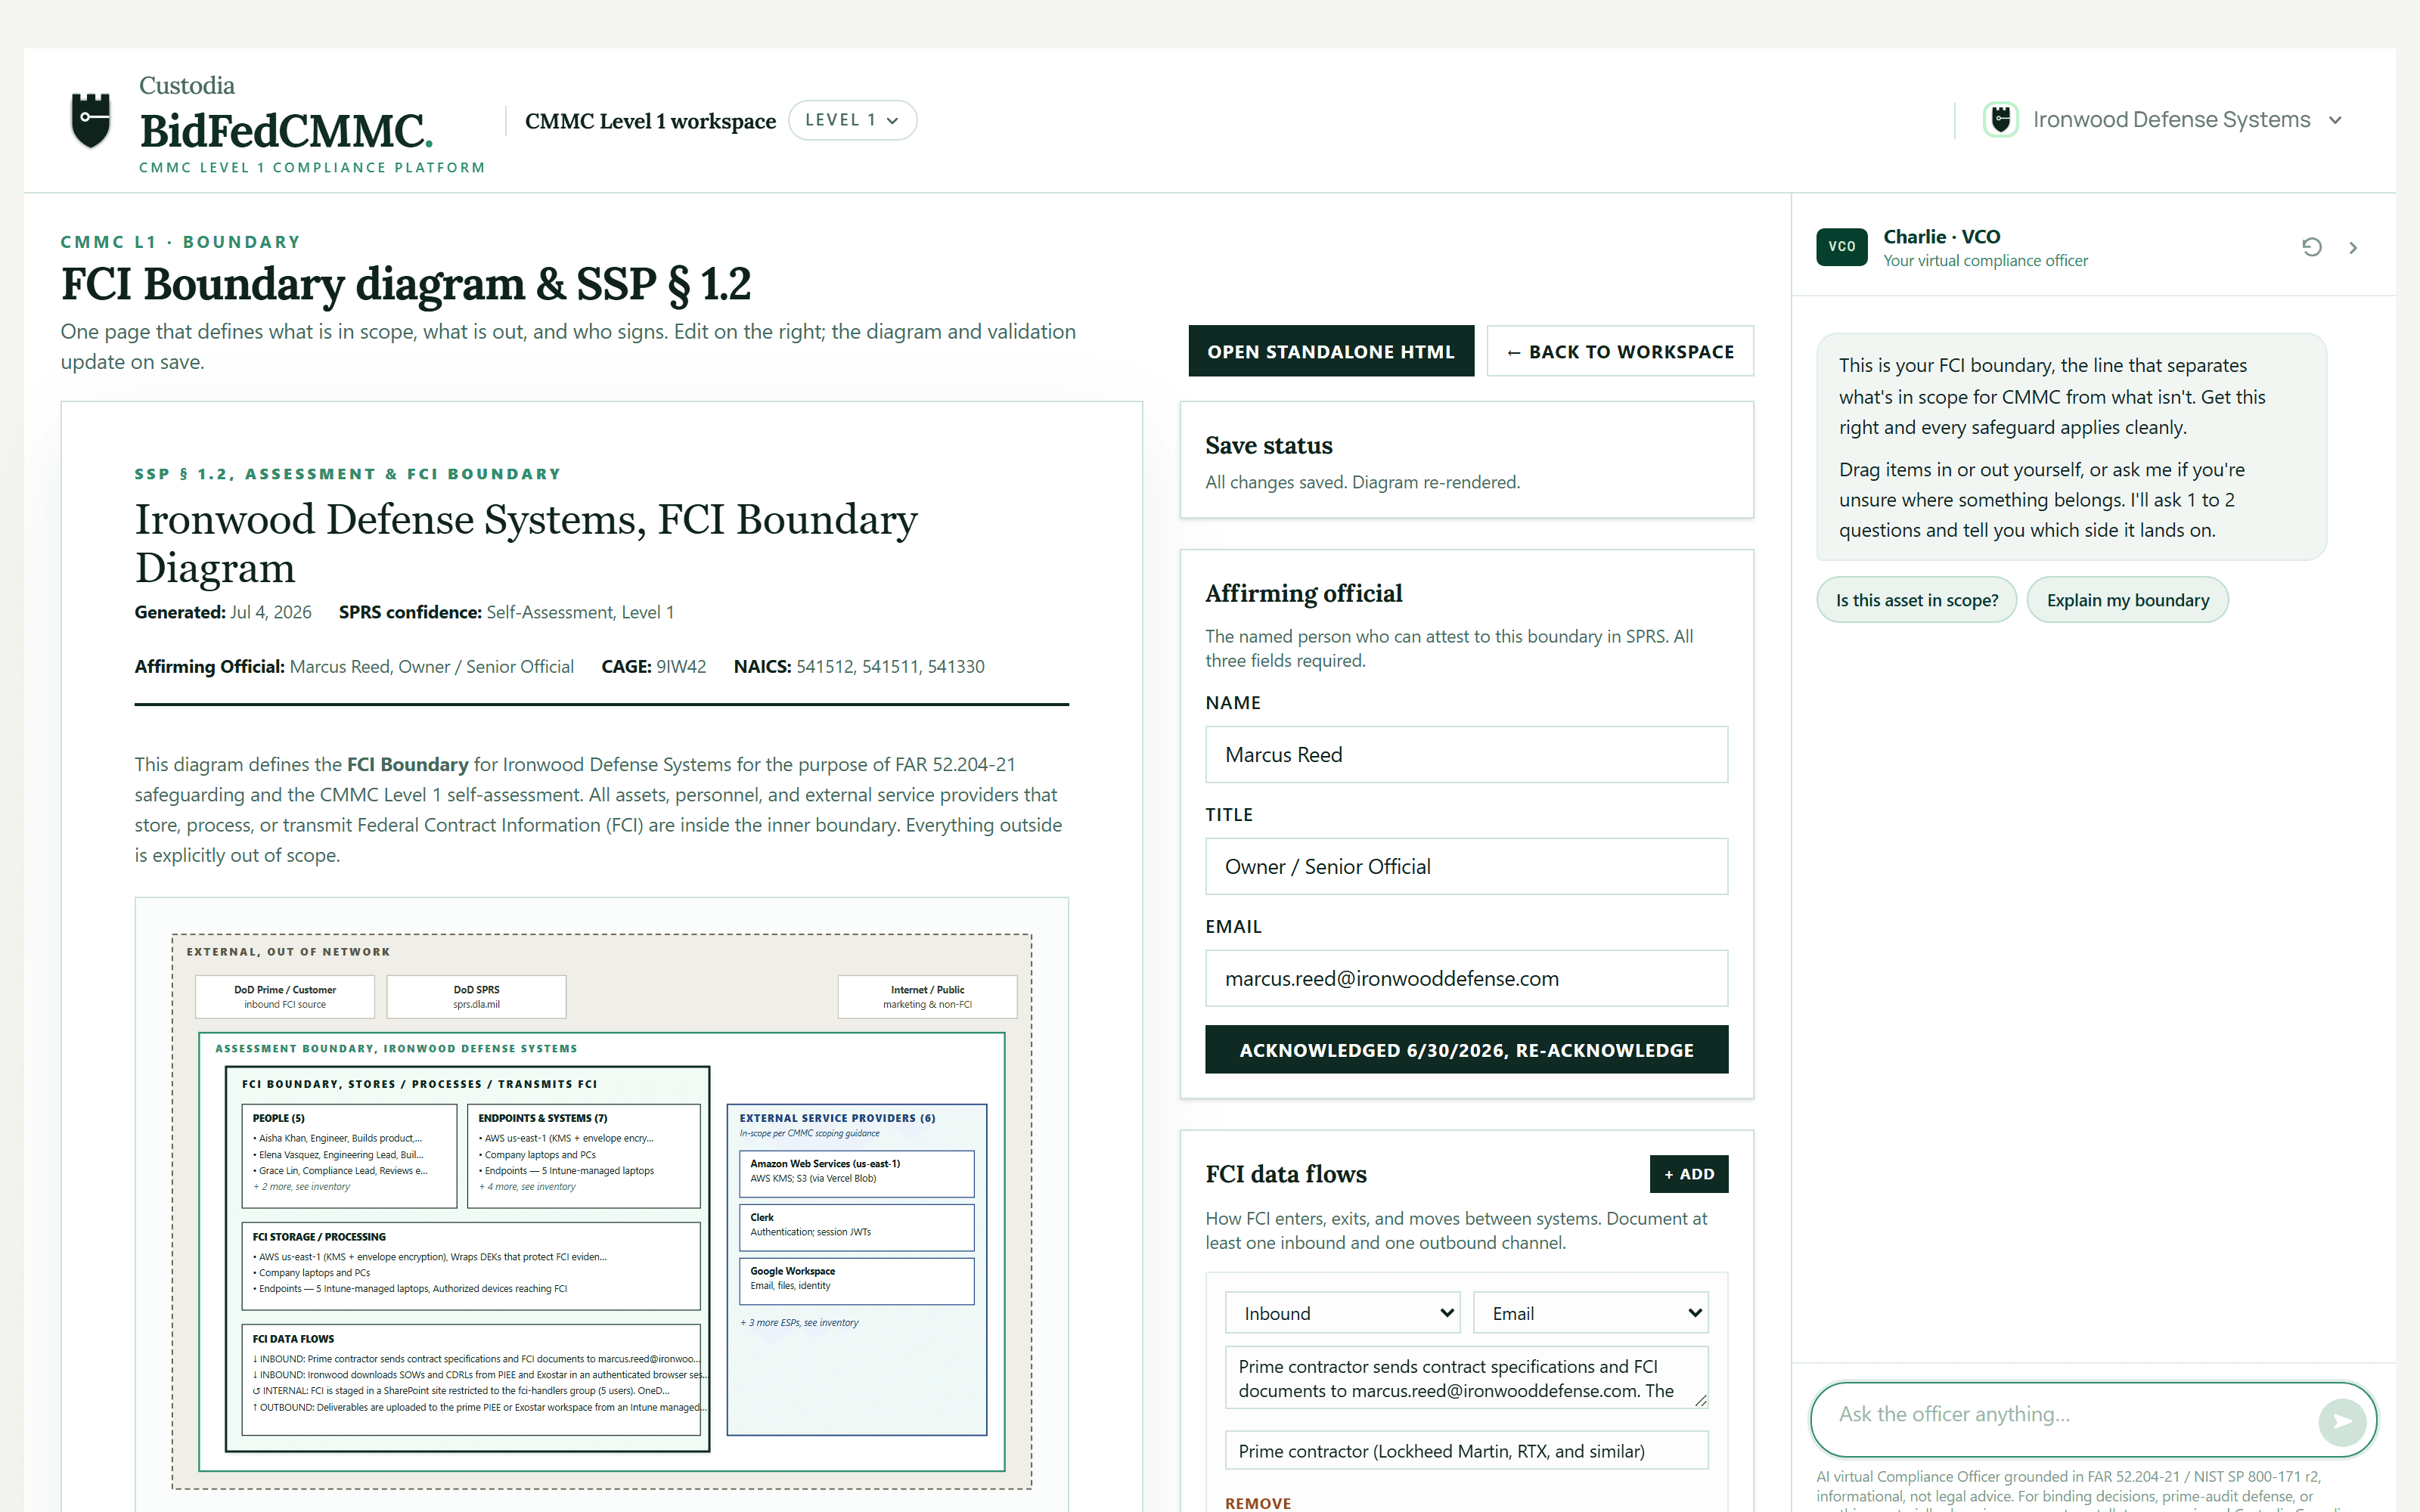This screenshot has width=2420, height=1512.
Task: Click the CAGE code 9IW42
Action: [681, 667]
